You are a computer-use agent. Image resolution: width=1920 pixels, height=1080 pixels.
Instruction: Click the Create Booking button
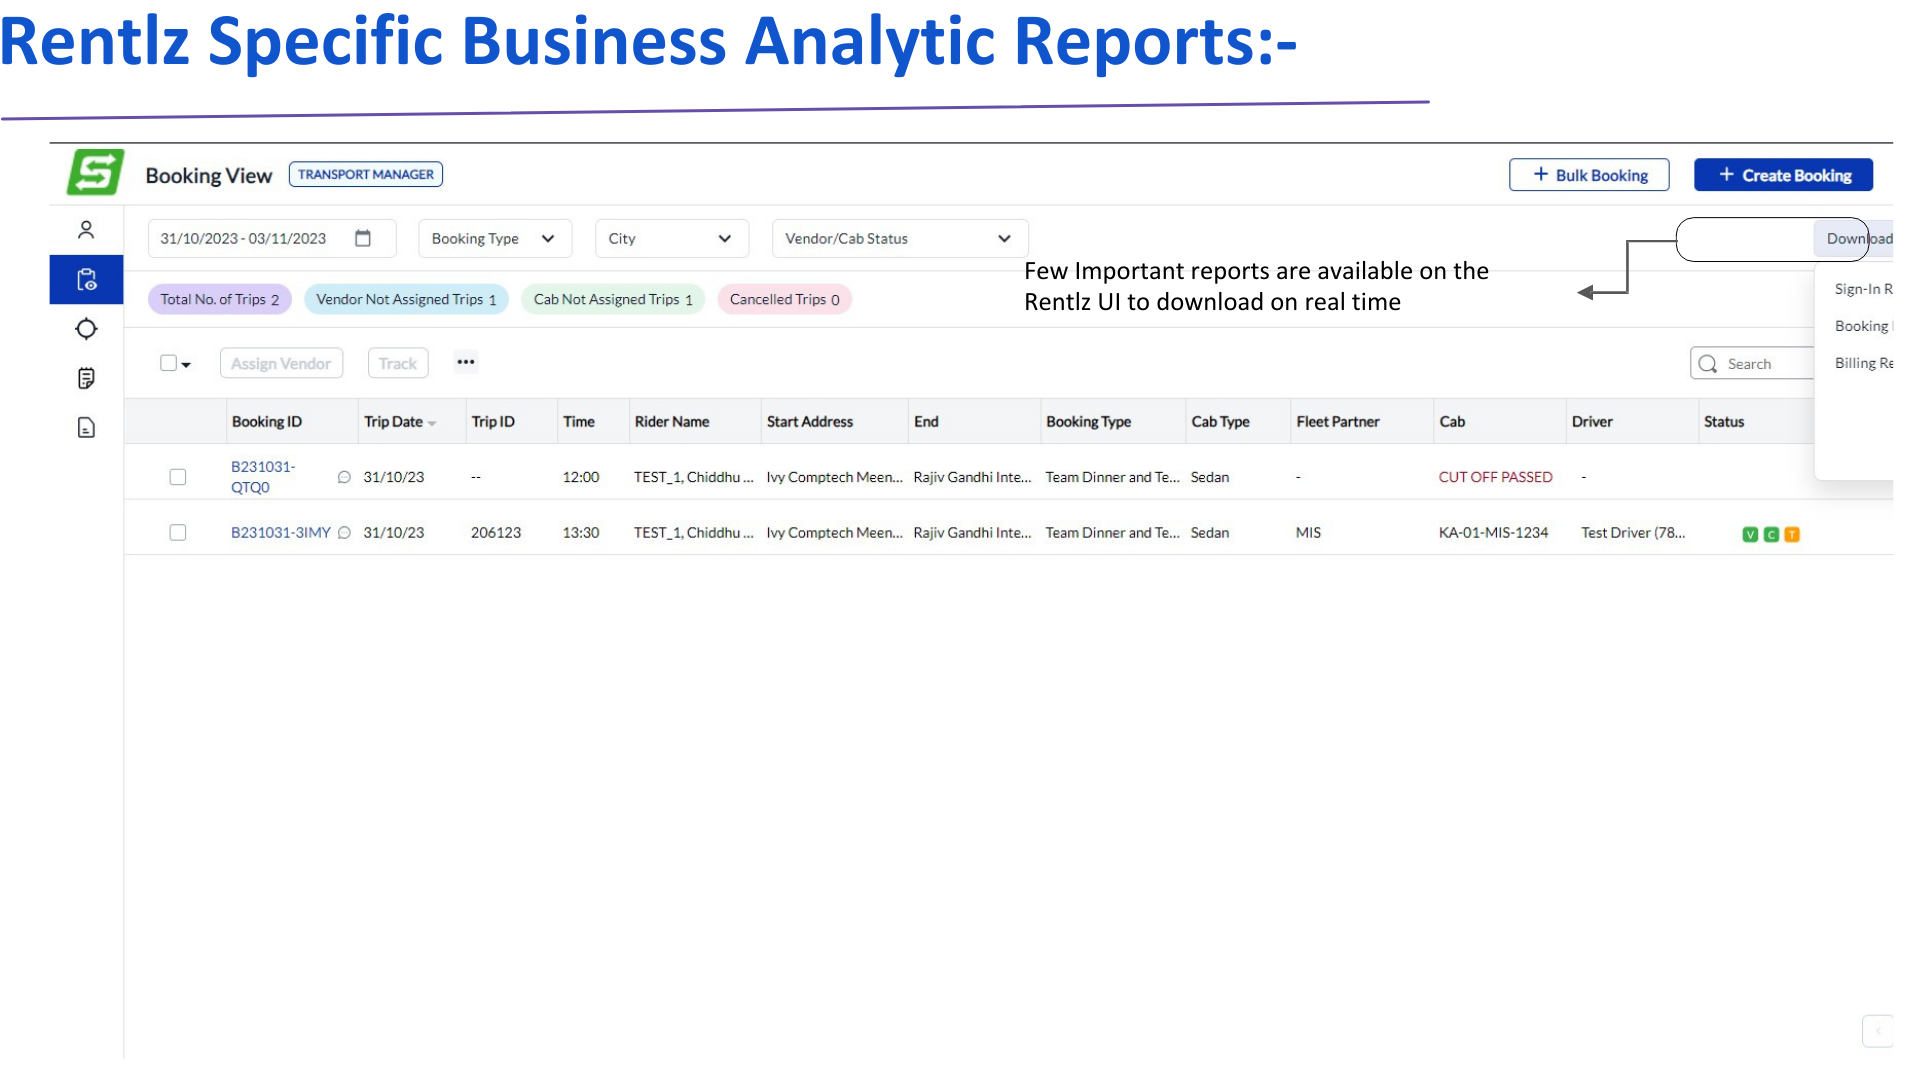tap(1783, 175)
